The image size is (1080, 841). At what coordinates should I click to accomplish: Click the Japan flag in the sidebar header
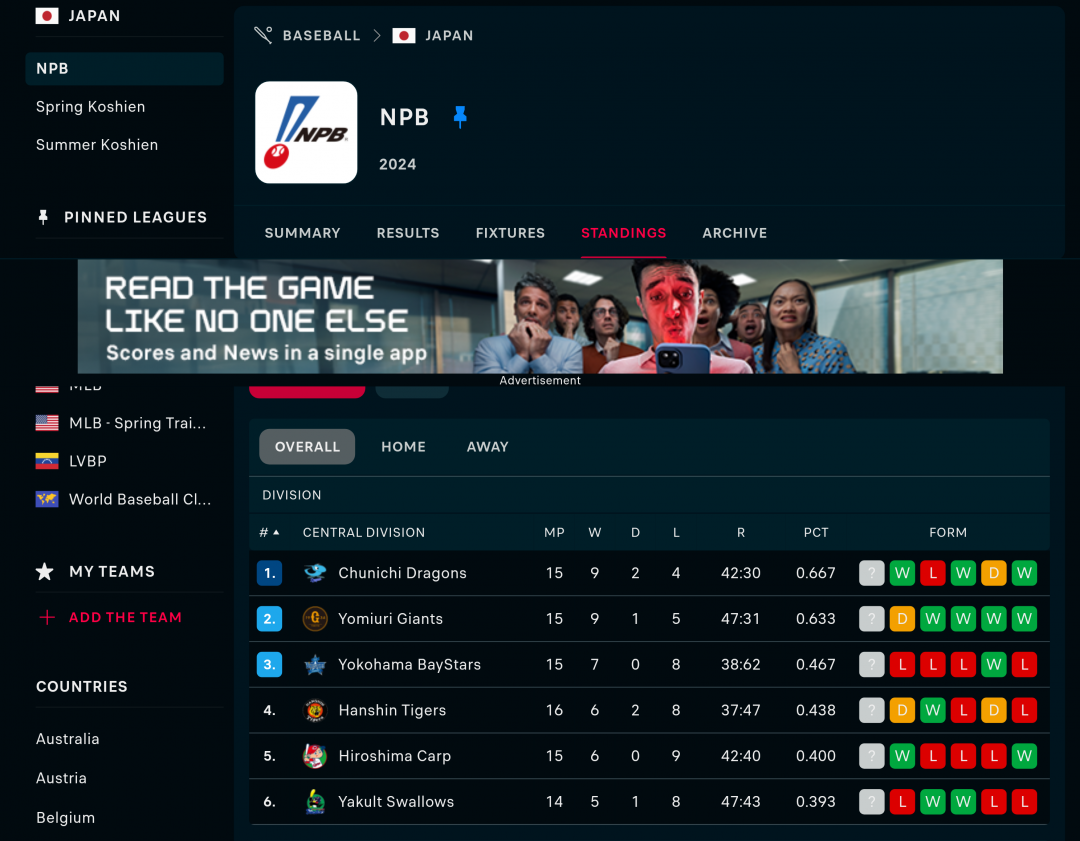(x=47, y=16)
